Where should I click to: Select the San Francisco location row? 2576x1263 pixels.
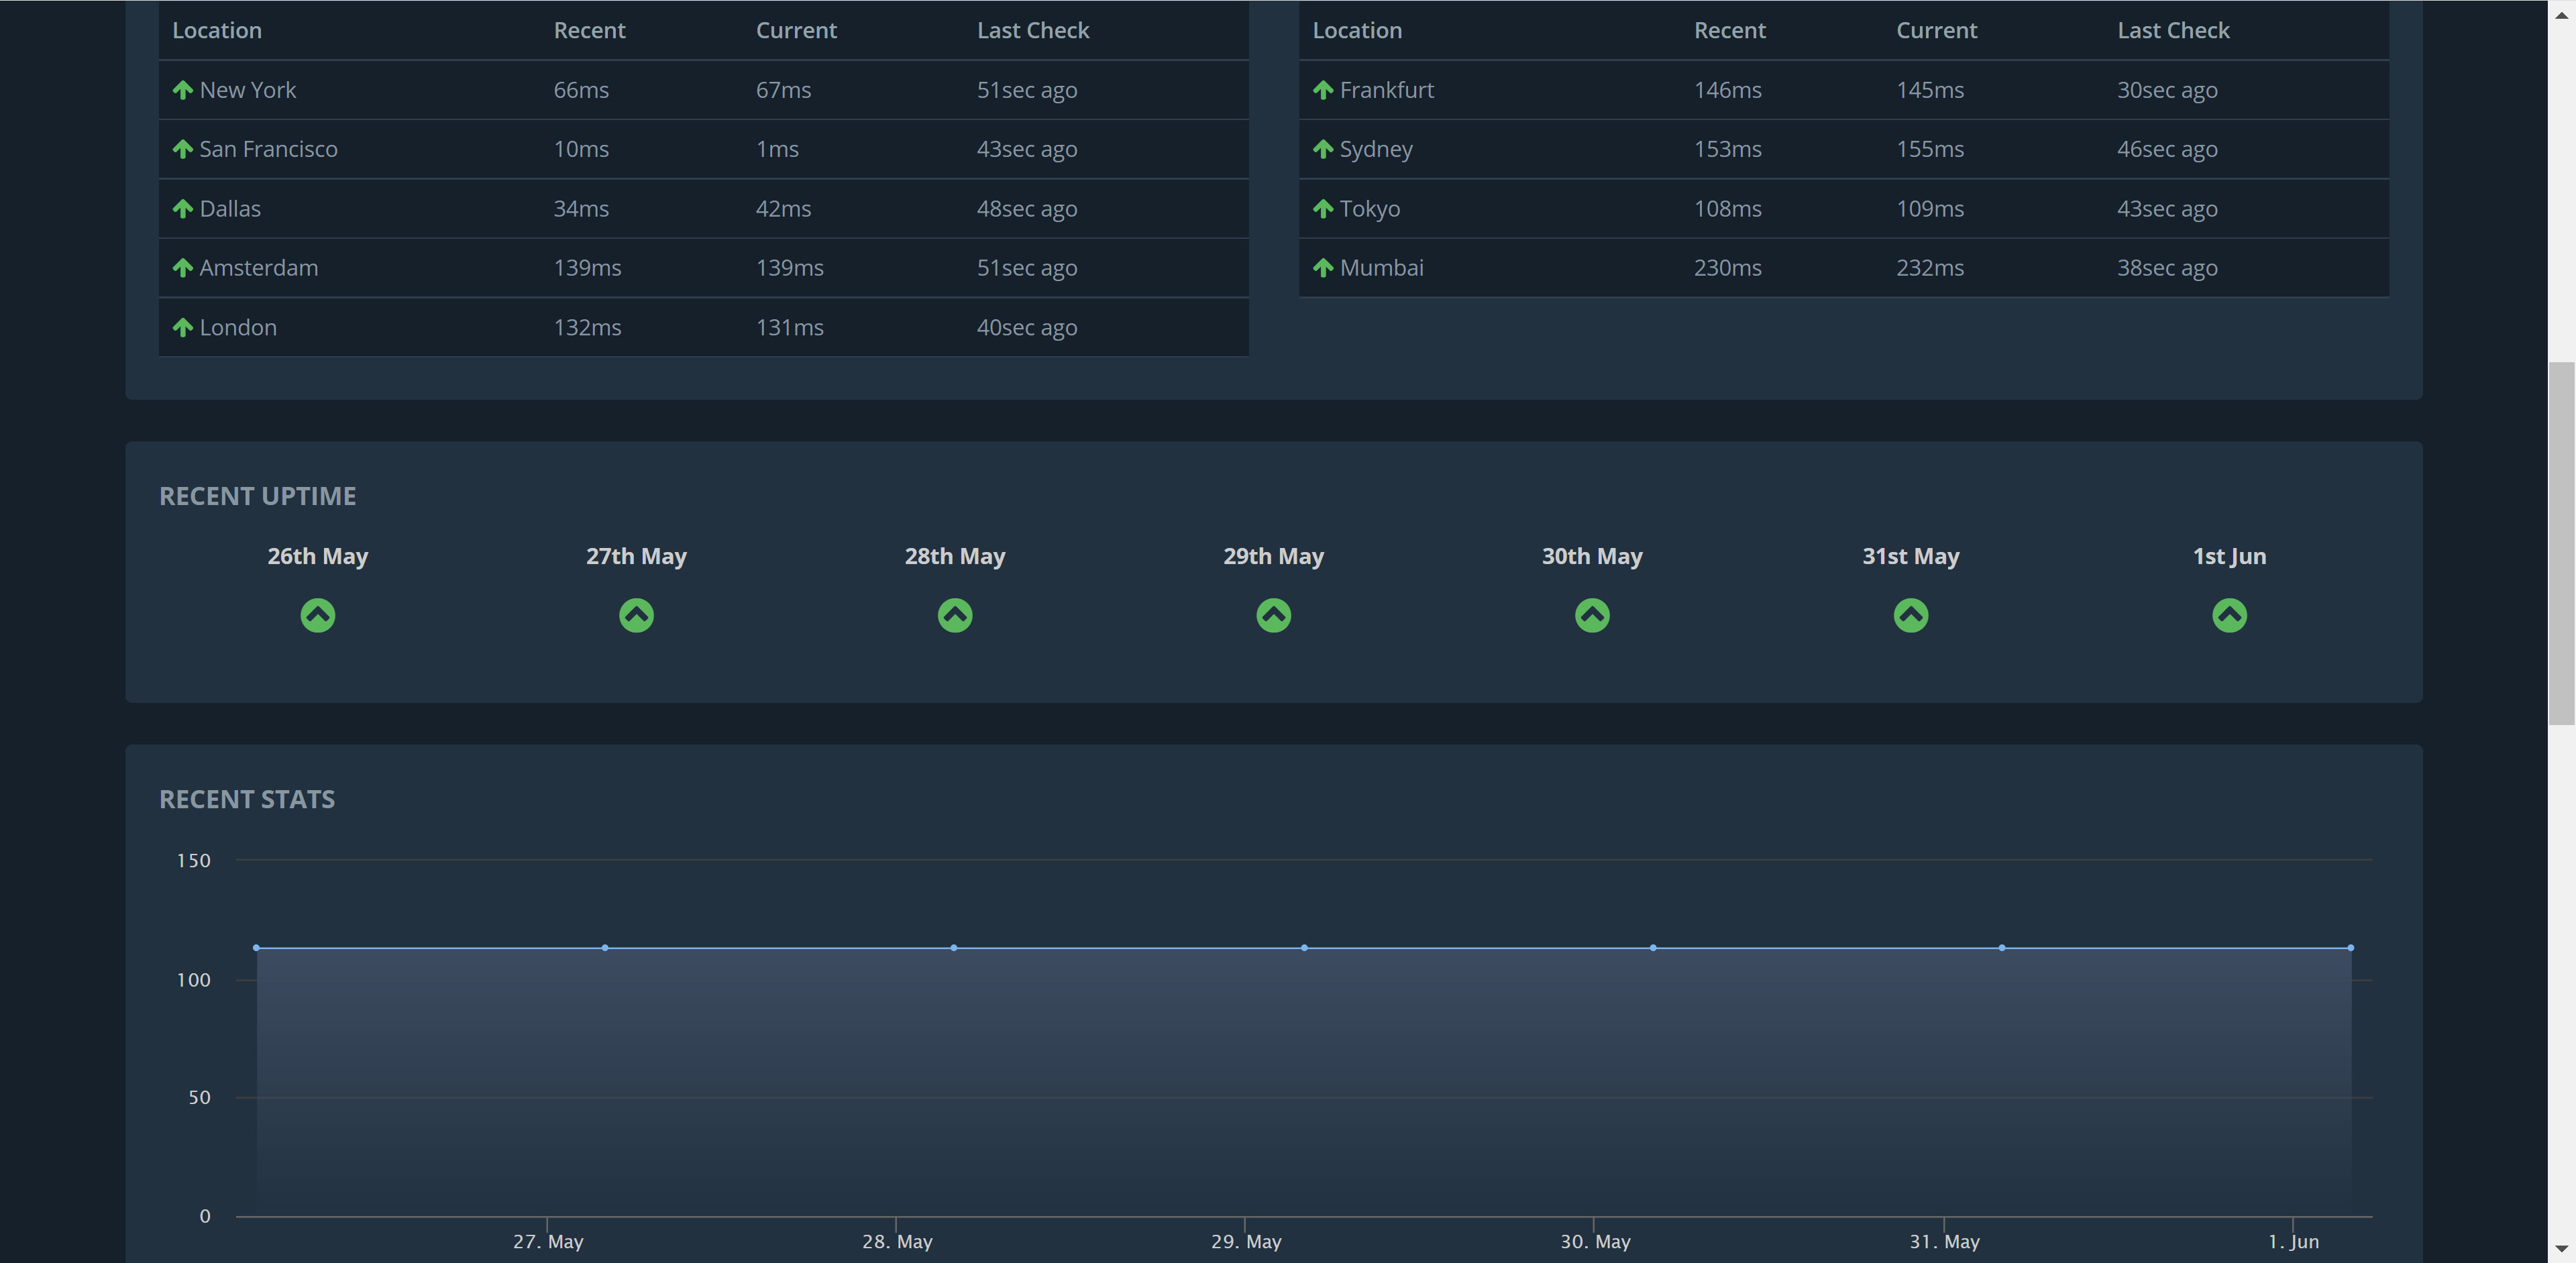click(268, 149)
